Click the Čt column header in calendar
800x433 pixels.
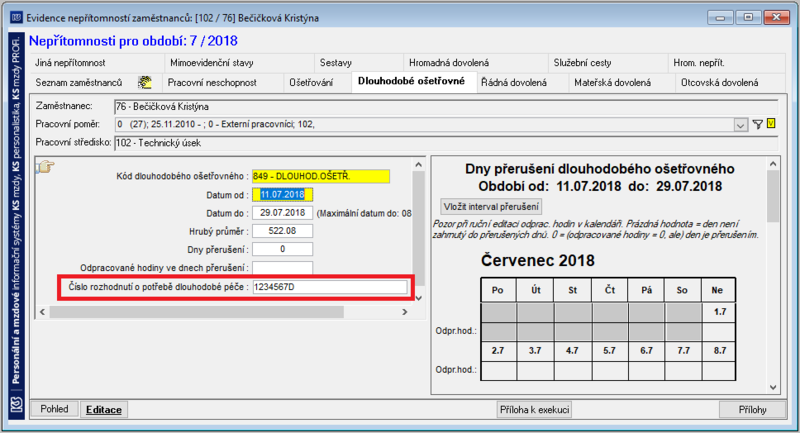coord(610,290)
